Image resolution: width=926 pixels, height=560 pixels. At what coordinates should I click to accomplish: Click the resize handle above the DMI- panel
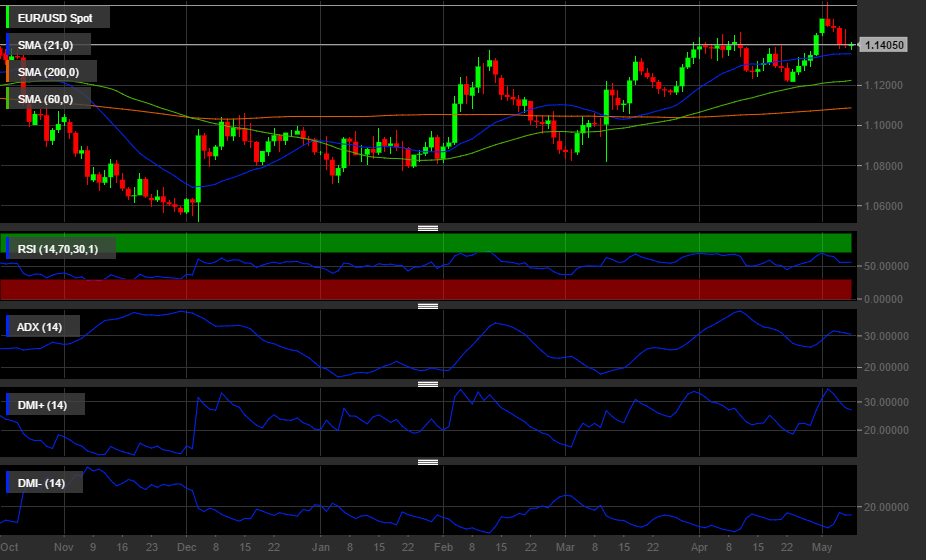tap(428, 462)
